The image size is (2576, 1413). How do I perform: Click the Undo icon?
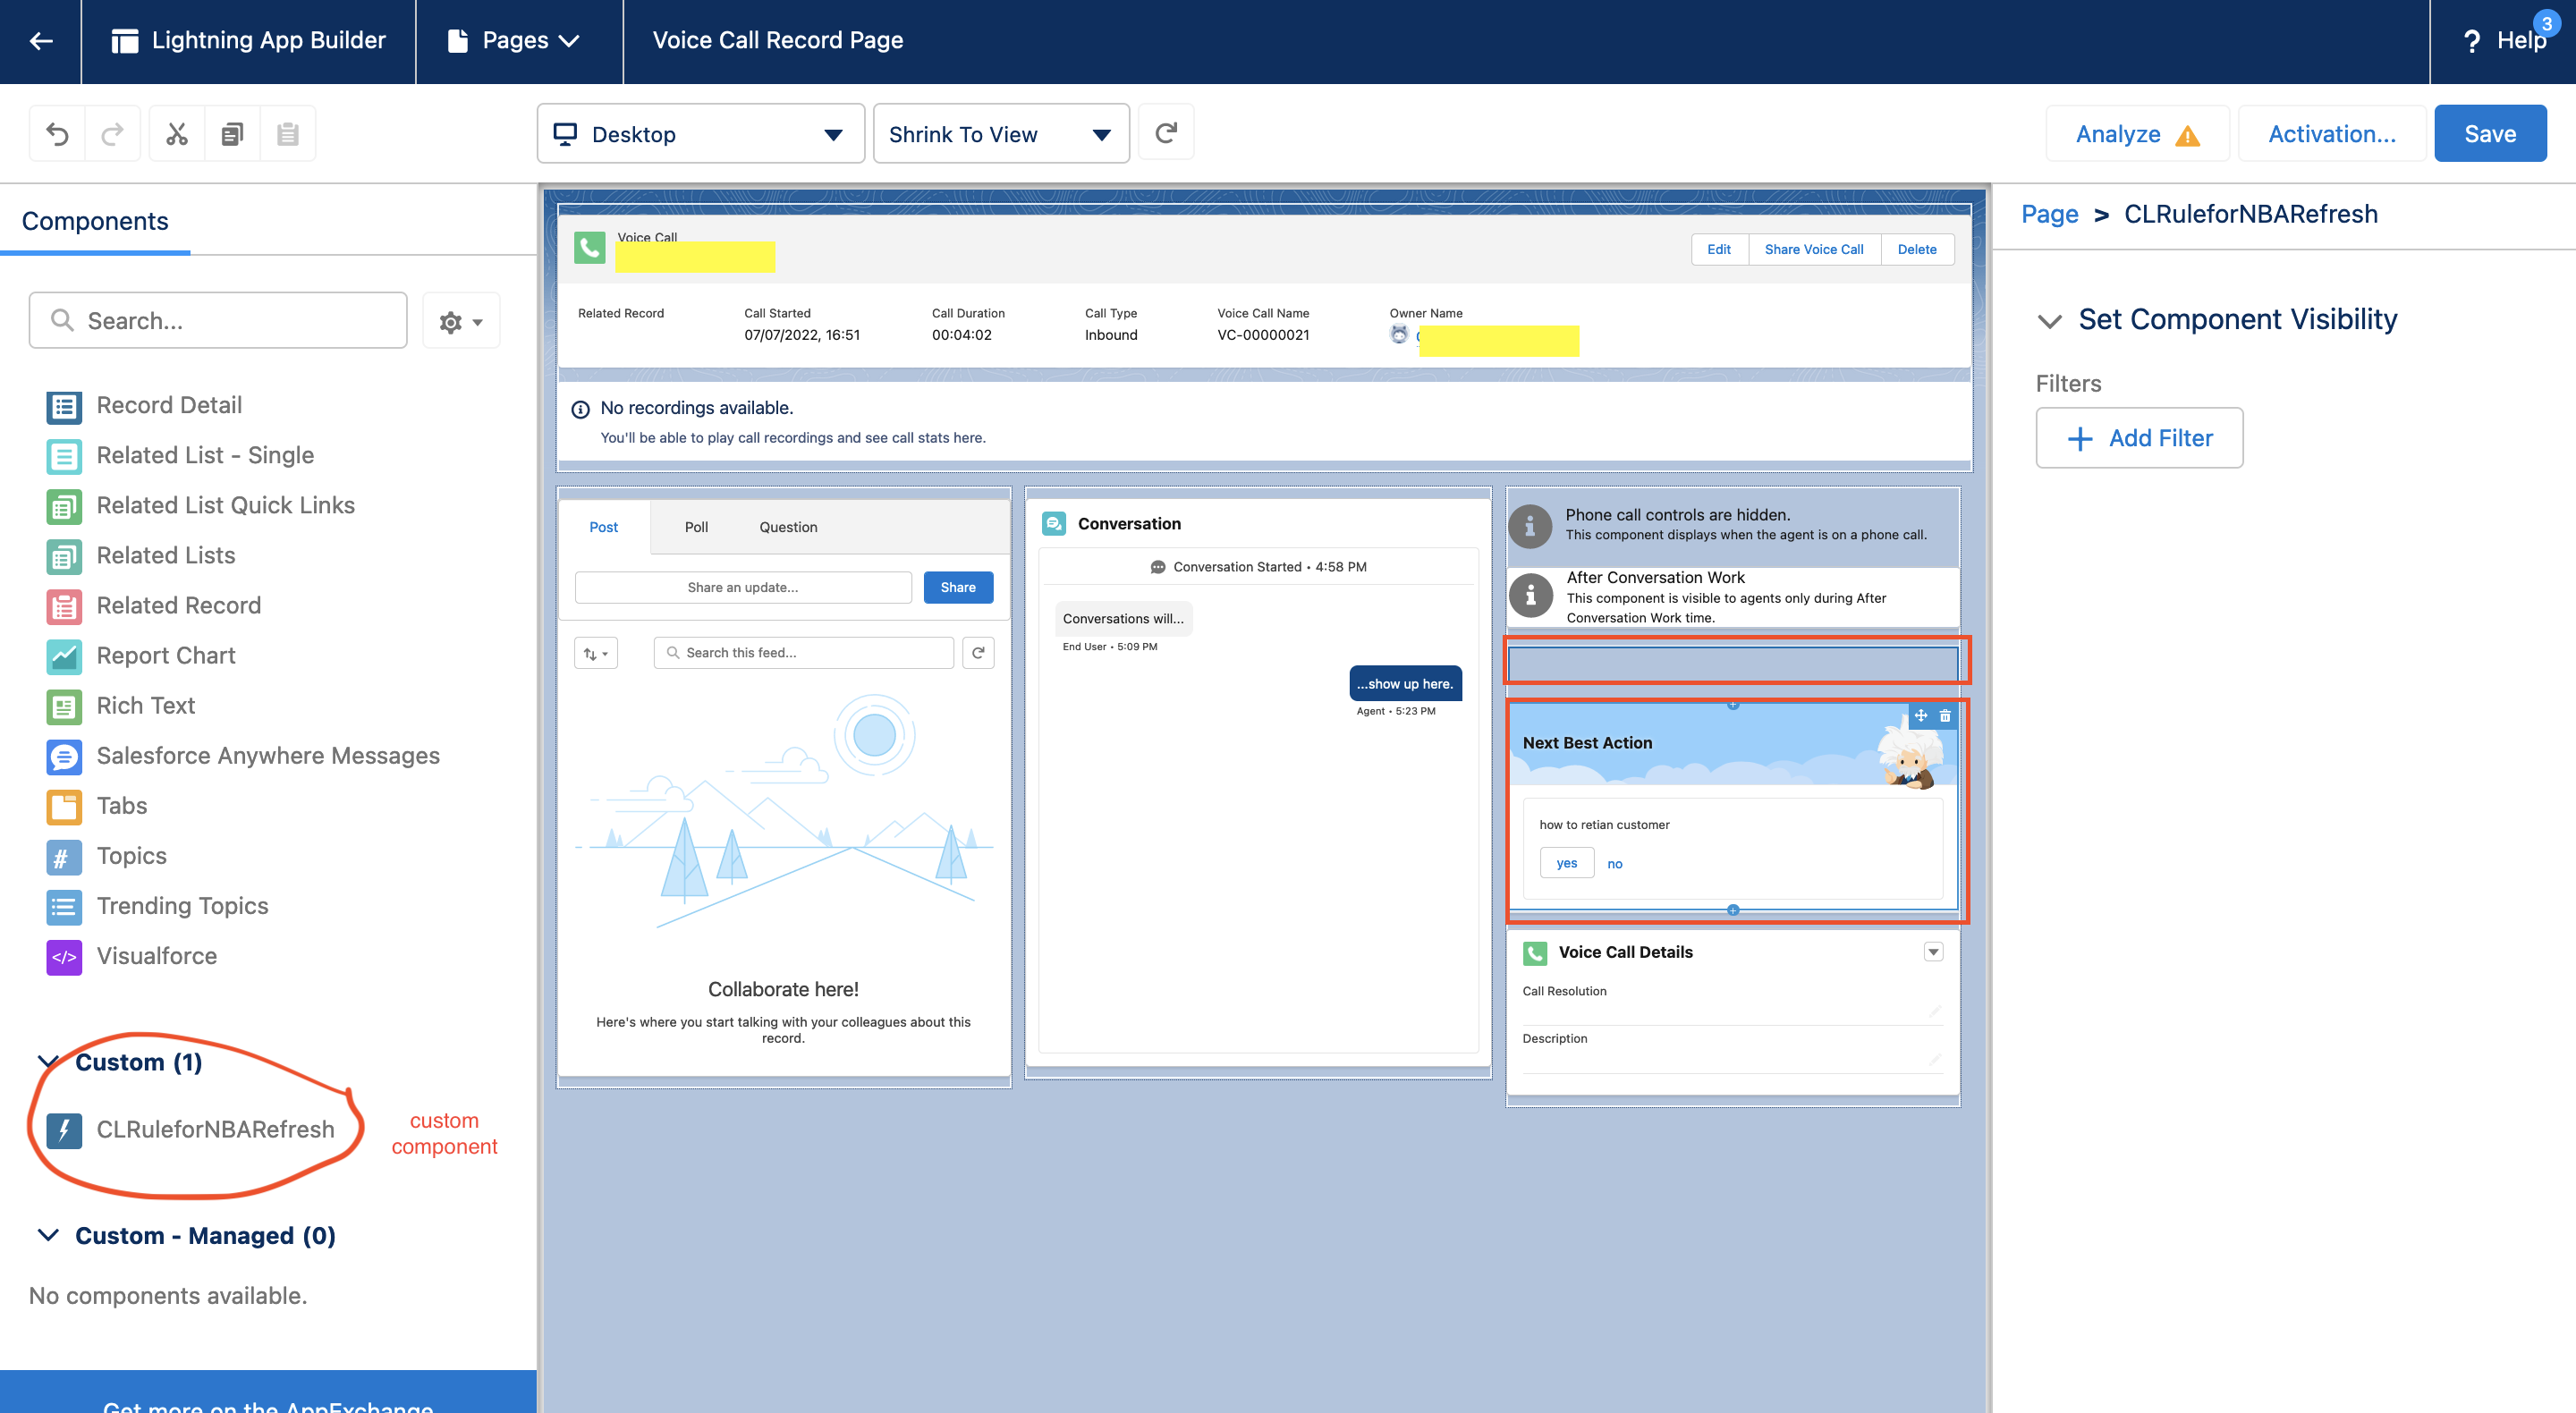(x=57, y=134)
